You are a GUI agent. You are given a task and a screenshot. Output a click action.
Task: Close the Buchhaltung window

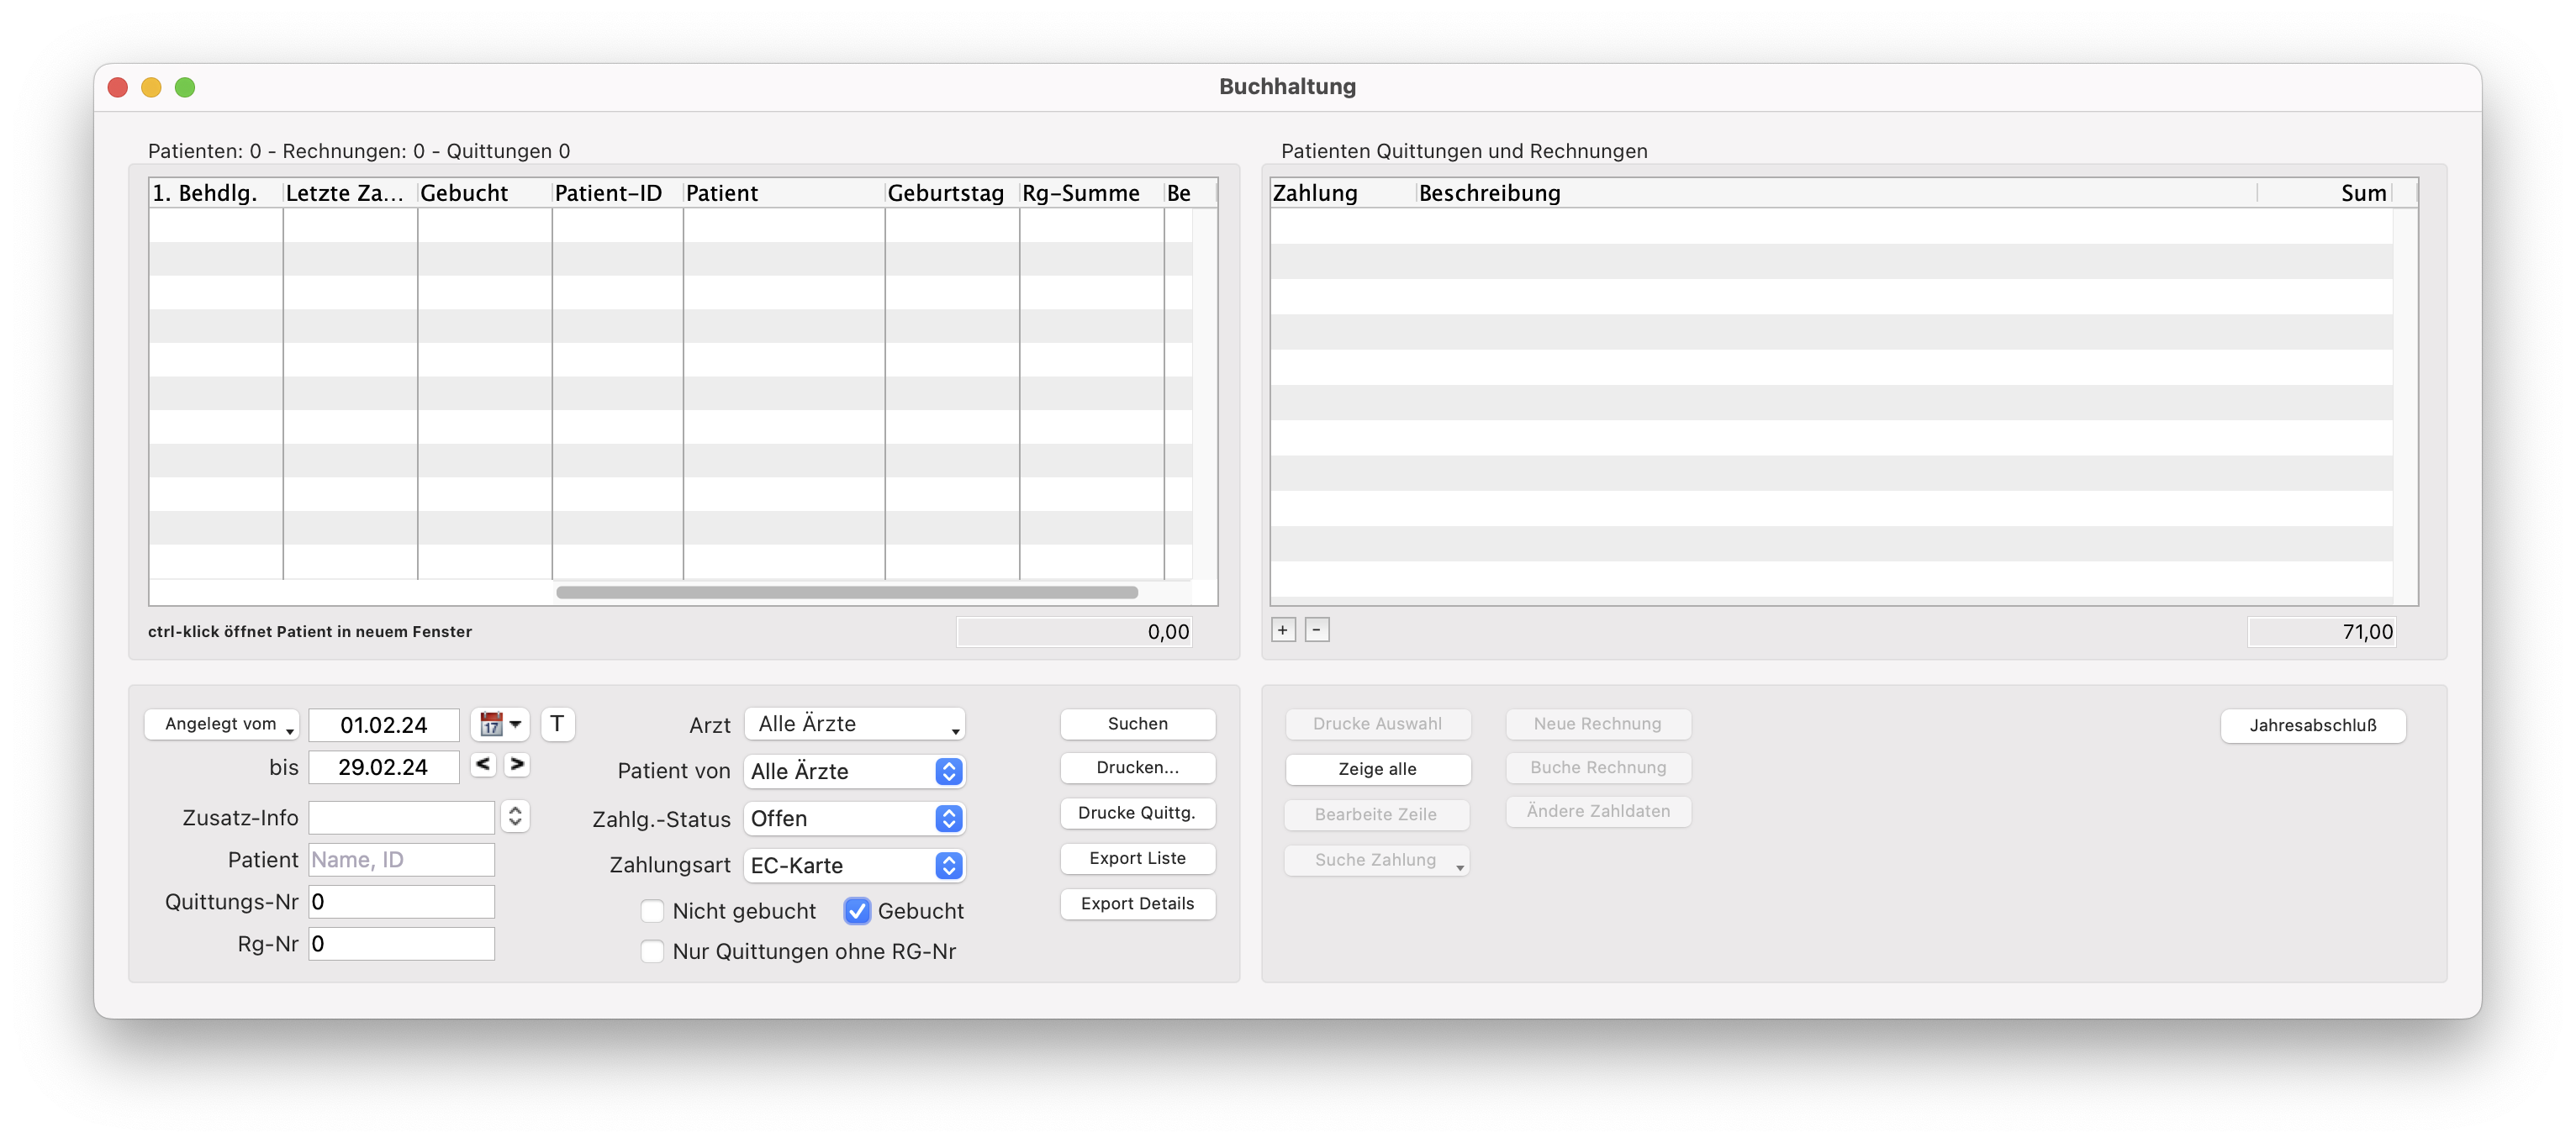[118, 87]
